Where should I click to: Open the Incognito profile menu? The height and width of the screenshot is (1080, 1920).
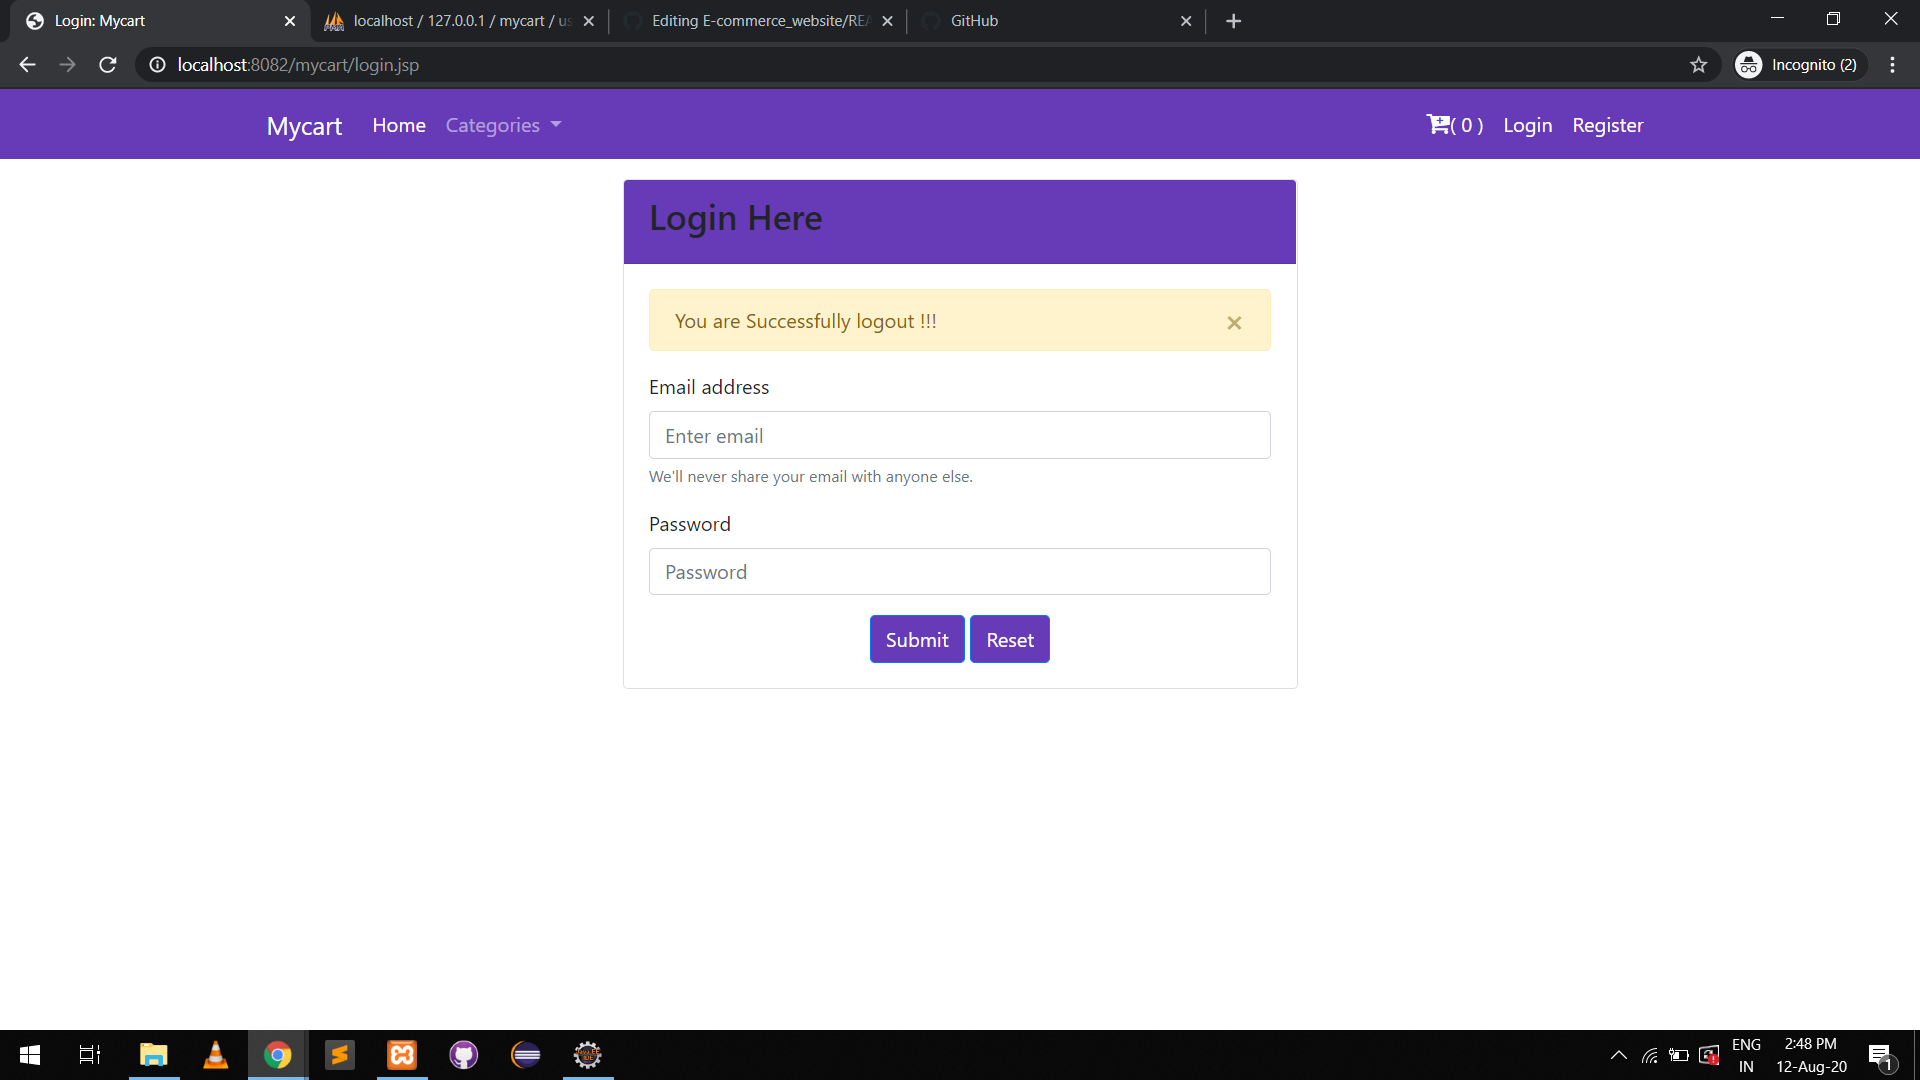[x=1800, y=65]
